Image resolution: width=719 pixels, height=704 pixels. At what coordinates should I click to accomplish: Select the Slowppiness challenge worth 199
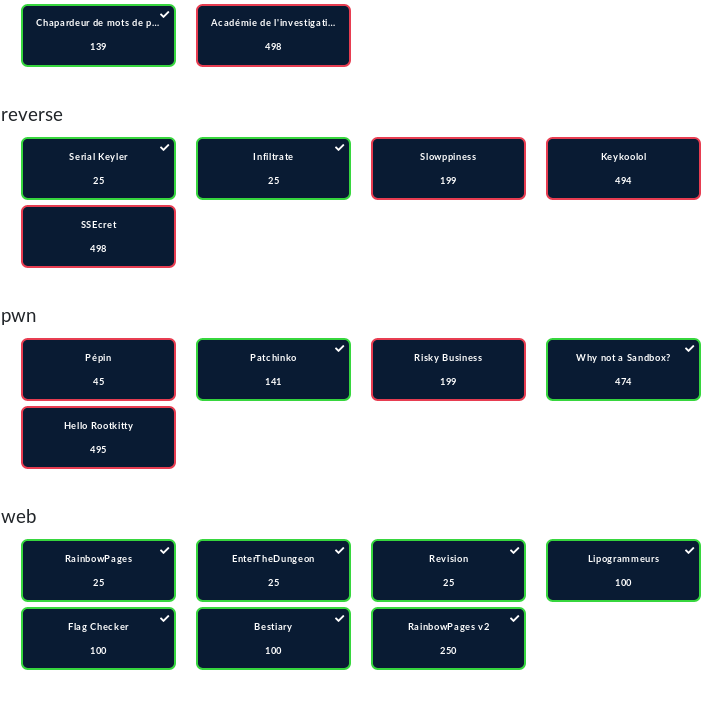click(x=448, y=168)
